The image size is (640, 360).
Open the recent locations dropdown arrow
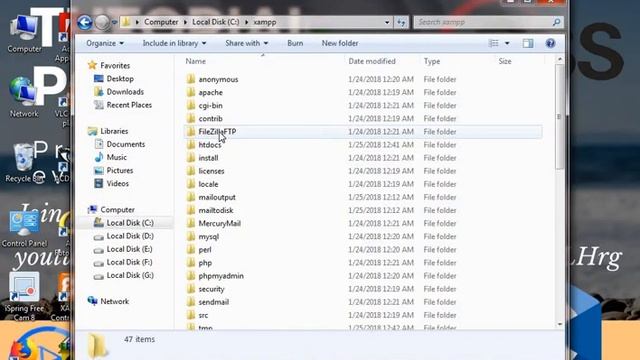[x=115, y=22]
